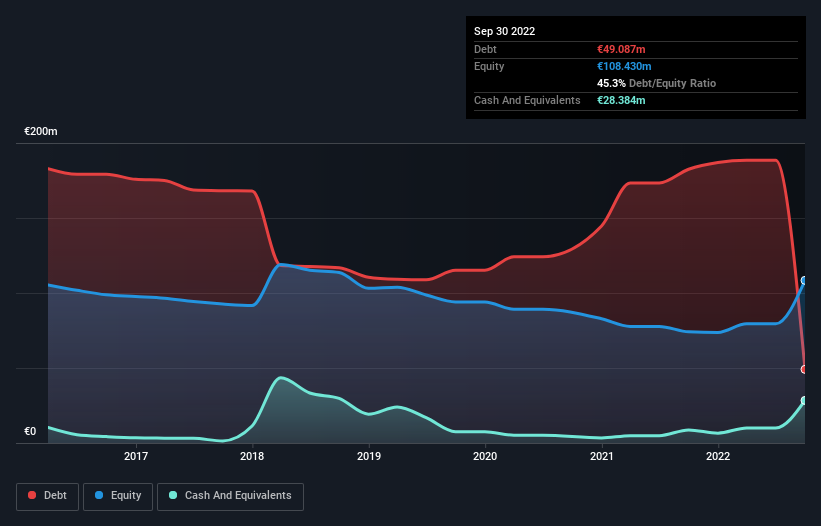Select the 2020 x-axis label
821x526 pixels.
pos(485,456)
